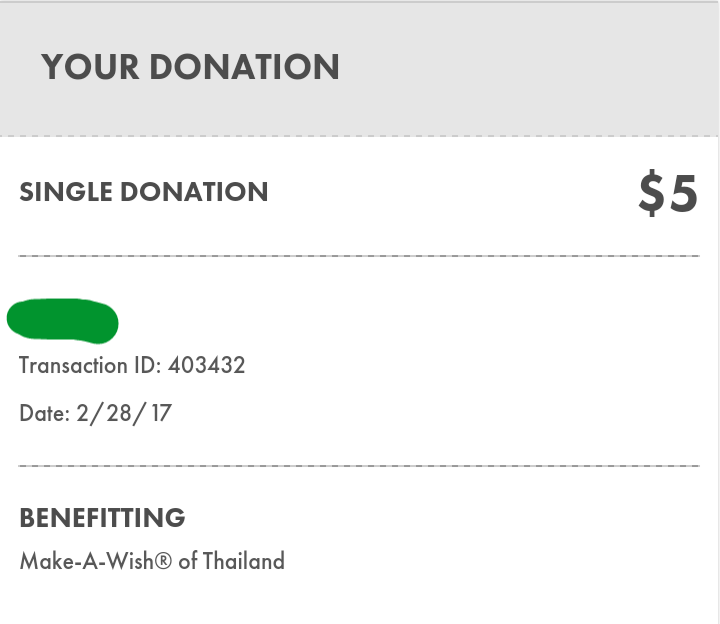This screenshot has width=720, height=624.
Task: Select the Date label text
Action: point(45,413)
